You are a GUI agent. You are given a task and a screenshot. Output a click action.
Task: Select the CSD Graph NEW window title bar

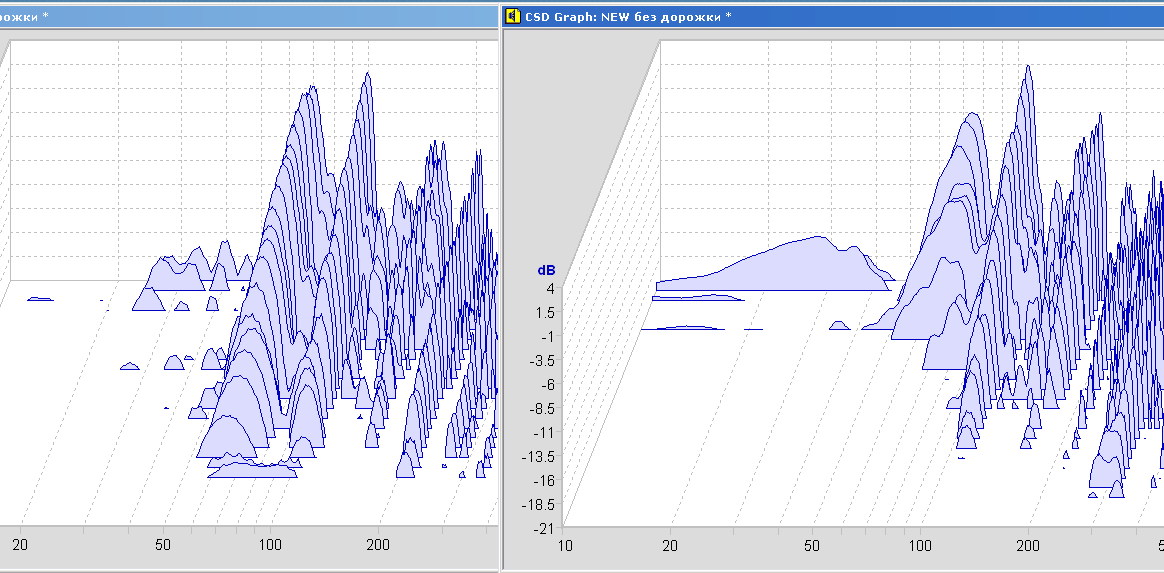[834, 16]
